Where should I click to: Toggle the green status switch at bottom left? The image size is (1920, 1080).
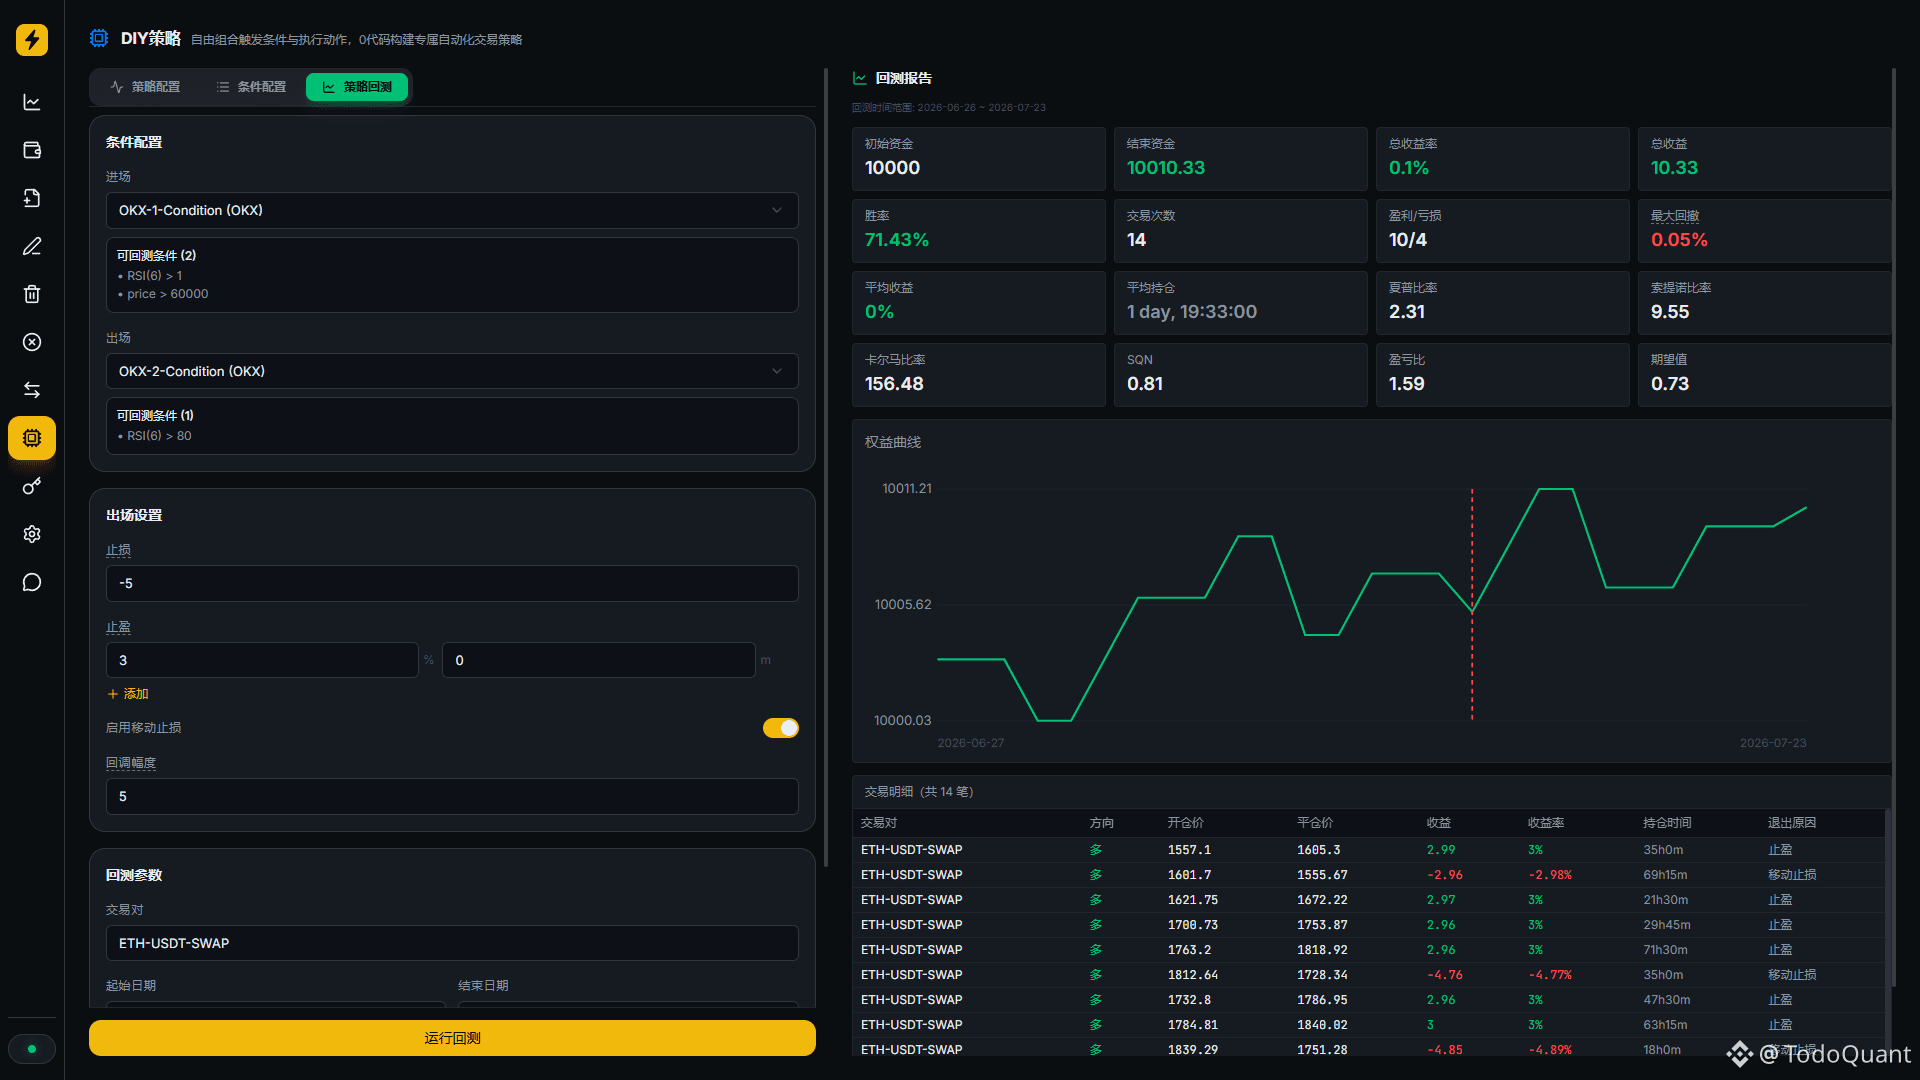pos(32,1049)
